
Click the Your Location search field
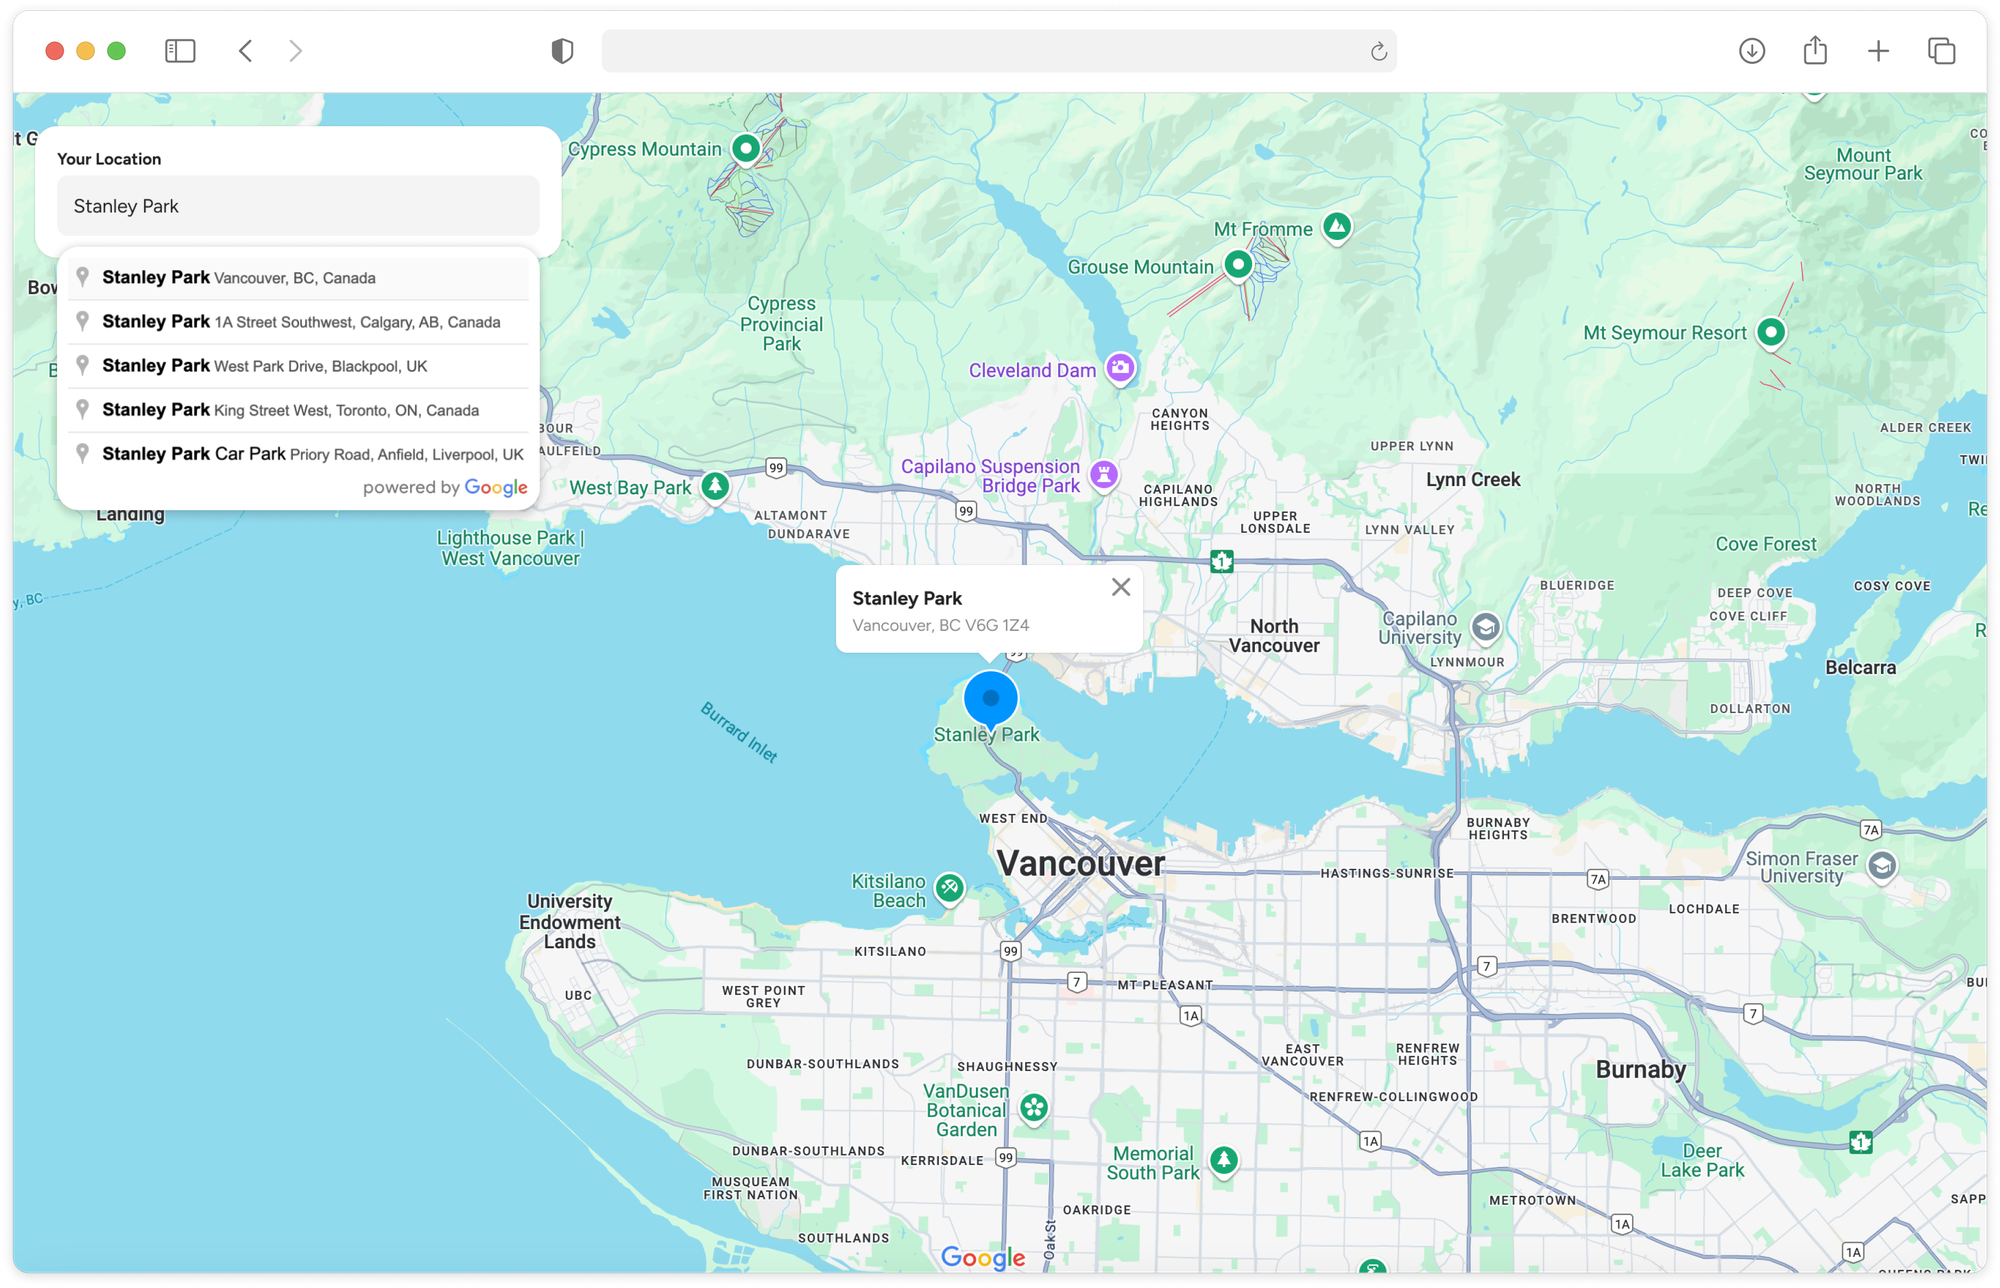coord(298,205)
